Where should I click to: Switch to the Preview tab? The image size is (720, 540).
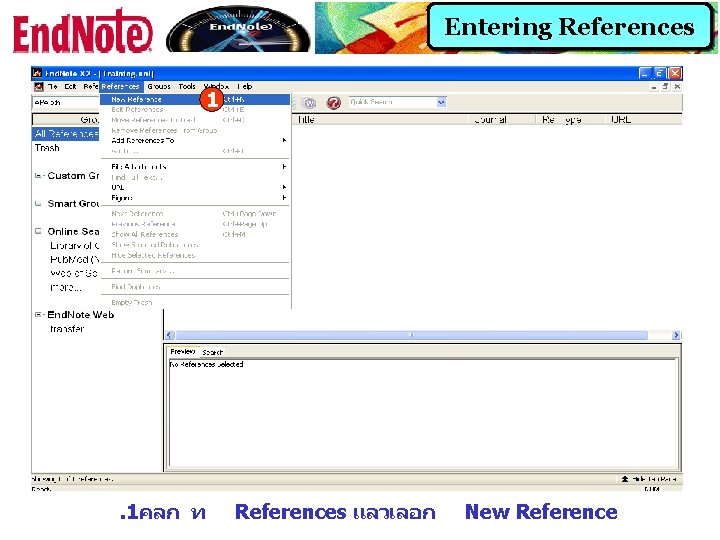tap(182, 352)
